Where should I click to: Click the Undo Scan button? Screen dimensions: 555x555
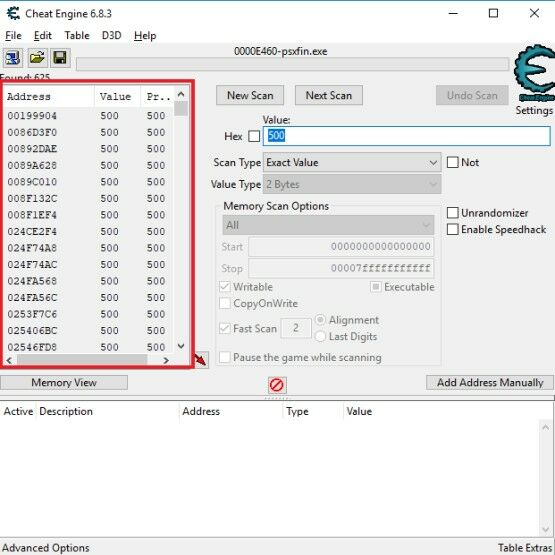472,96
